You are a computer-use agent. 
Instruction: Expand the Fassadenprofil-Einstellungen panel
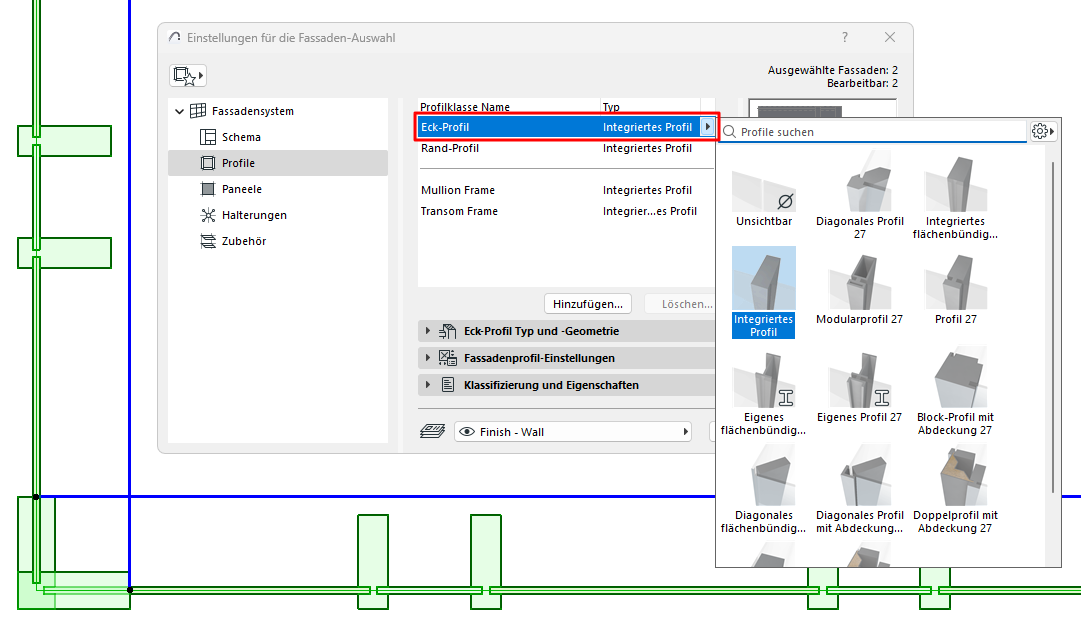point(428,358)
